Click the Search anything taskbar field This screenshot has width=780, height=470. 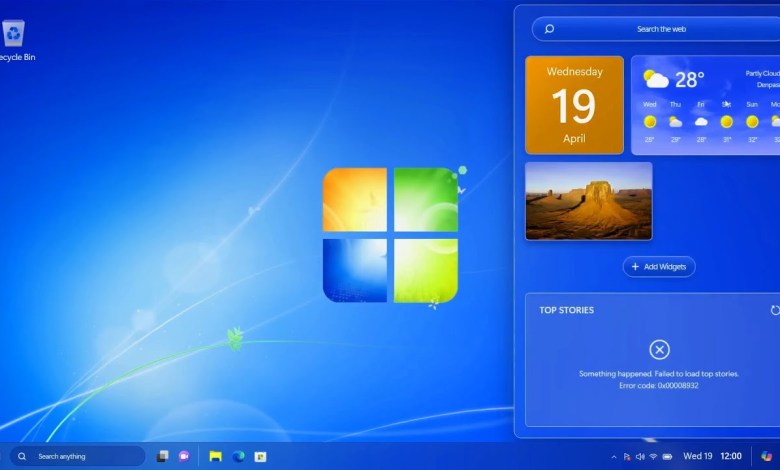pyautogui.click(x=77, y=456)
